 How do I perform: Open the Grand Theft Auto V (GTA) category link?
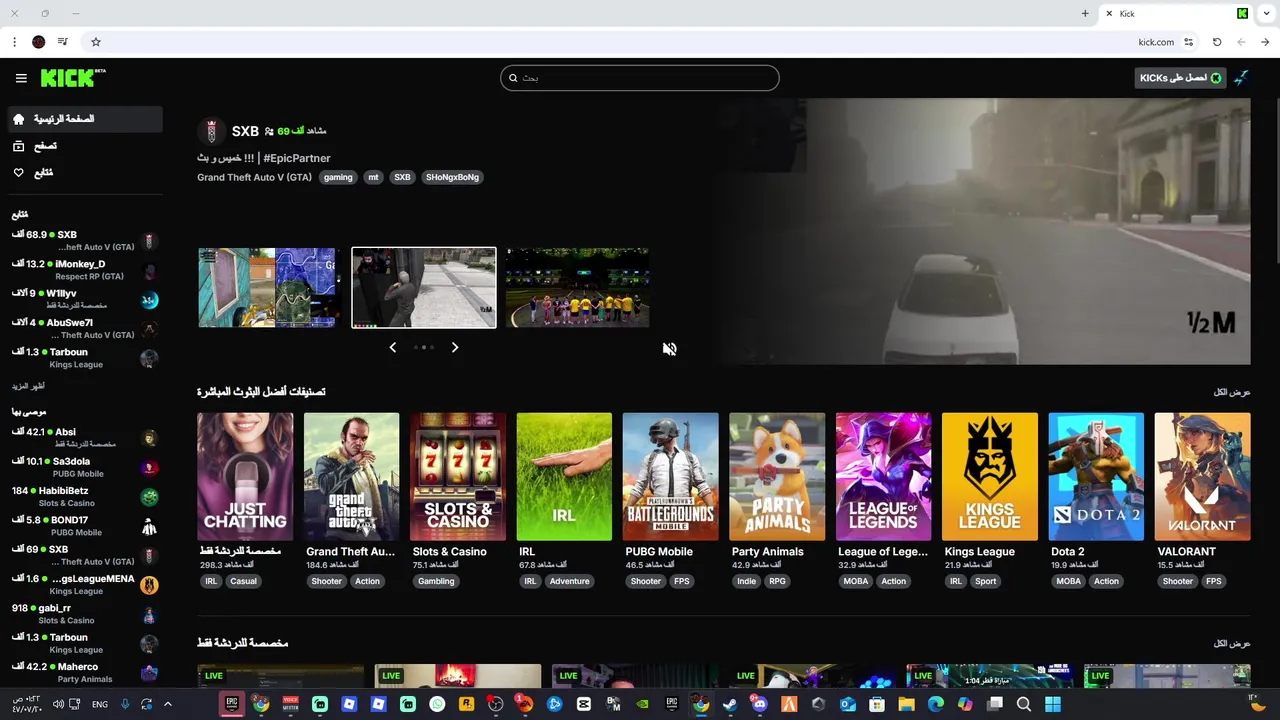tap(254, 177)
